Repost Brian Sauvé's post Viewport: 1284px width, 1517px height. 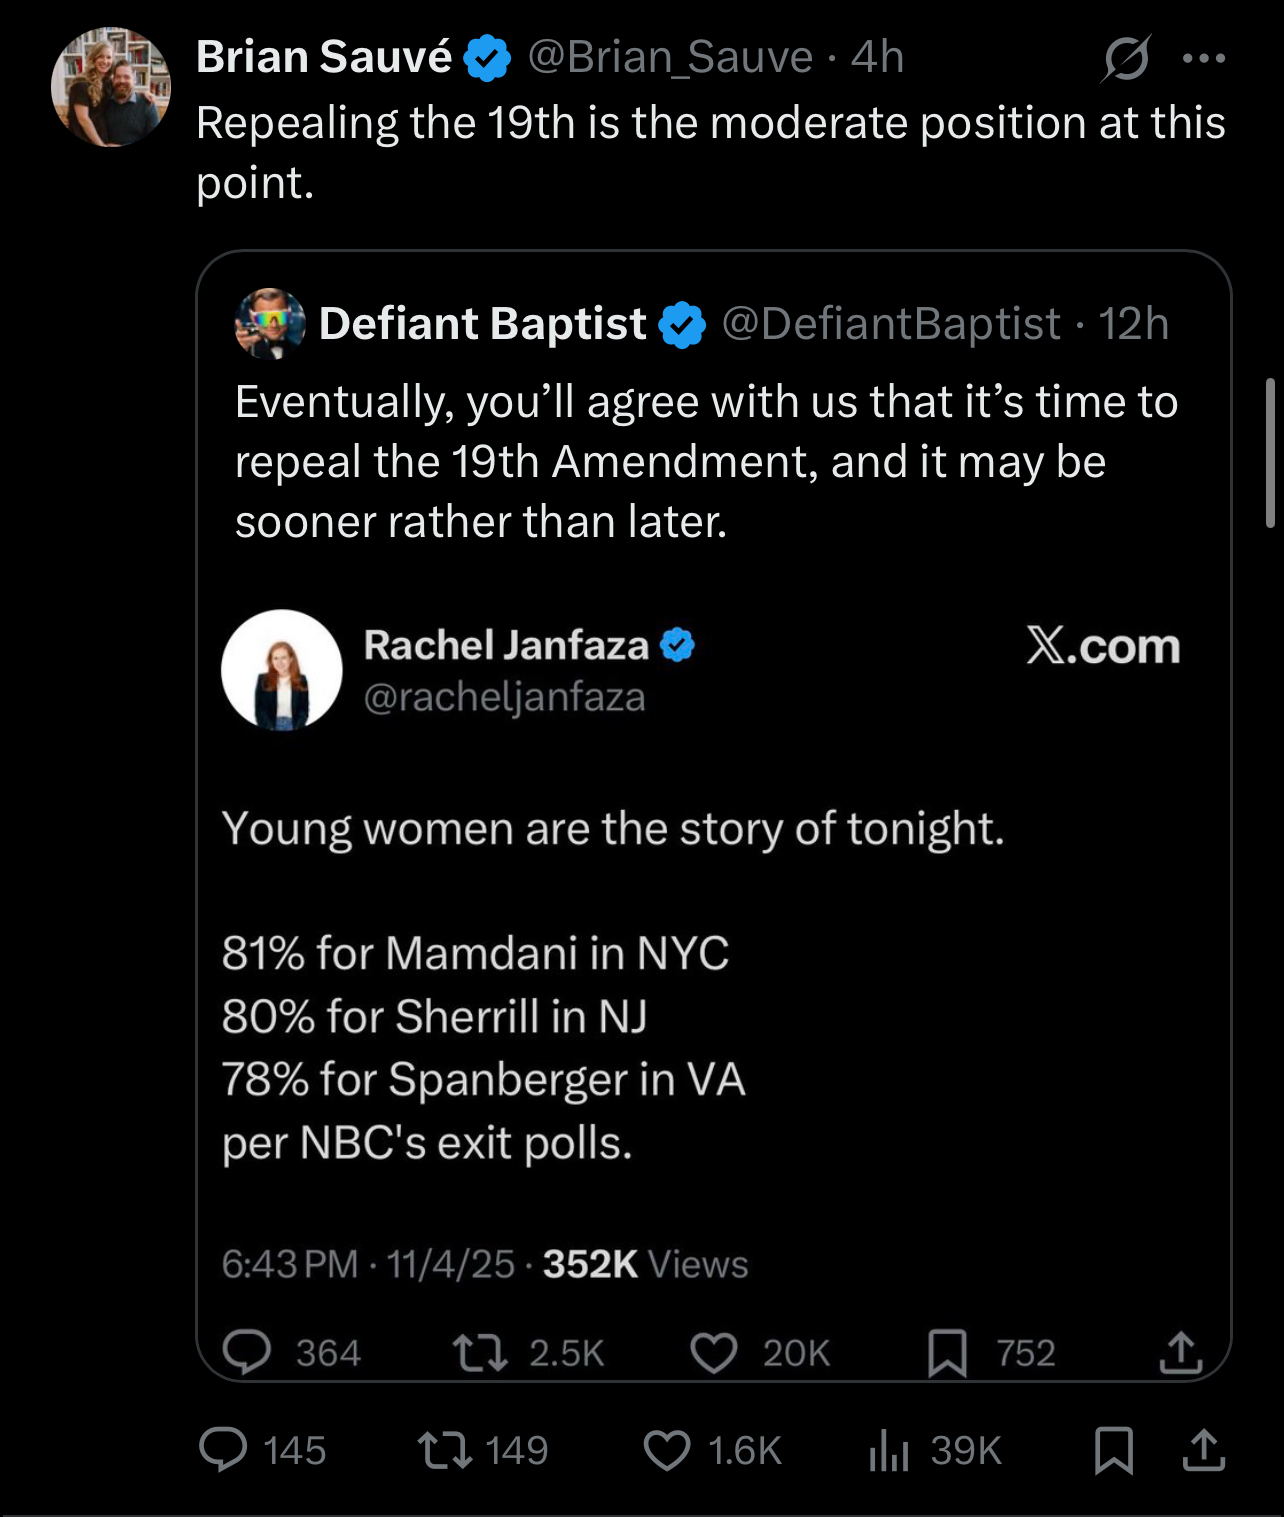coord(445,1450)
